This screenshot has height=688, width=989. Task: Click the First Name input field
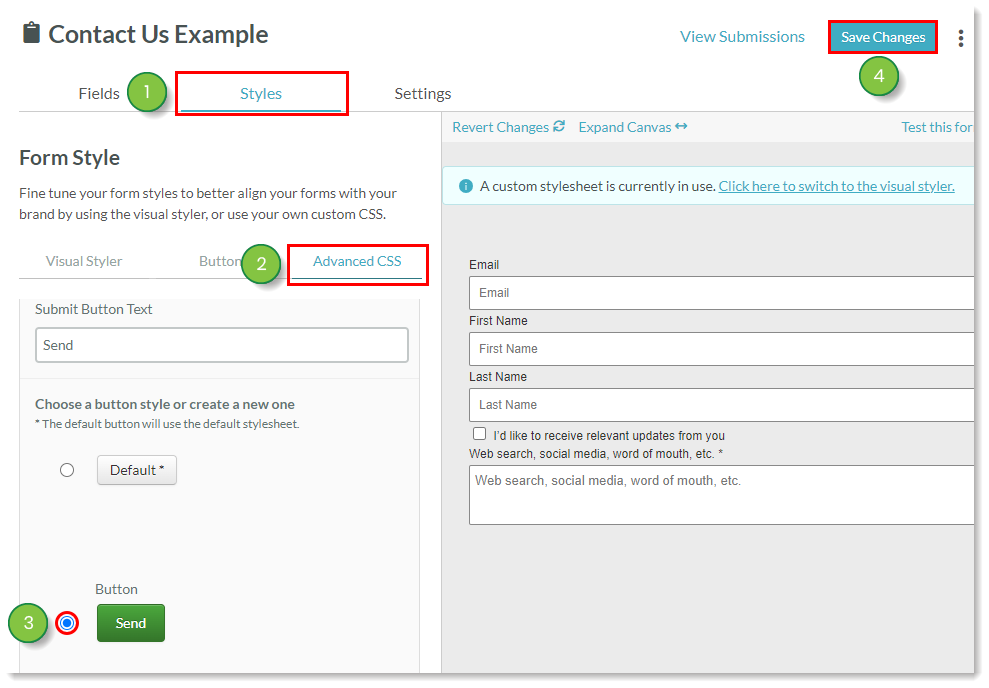(722, 349)
